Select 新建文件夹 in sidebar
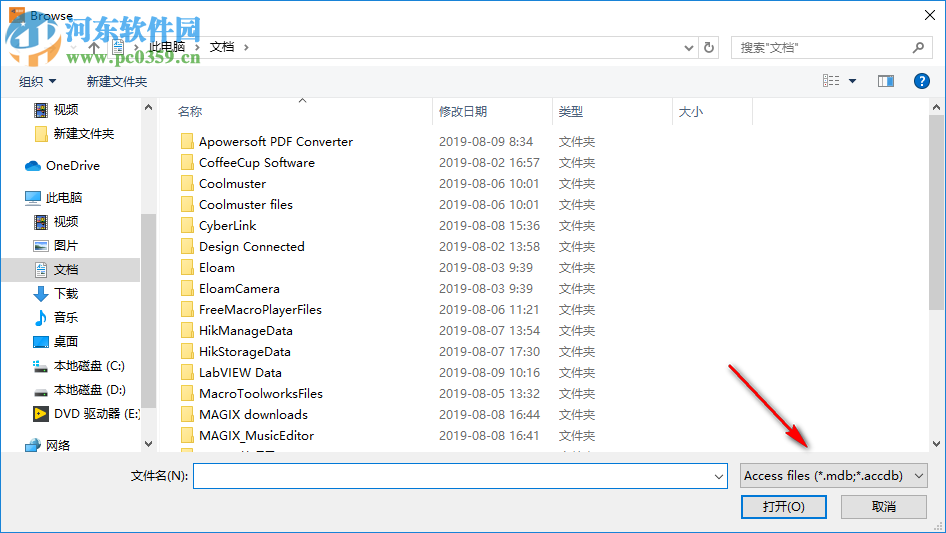 tap(83, 134)
